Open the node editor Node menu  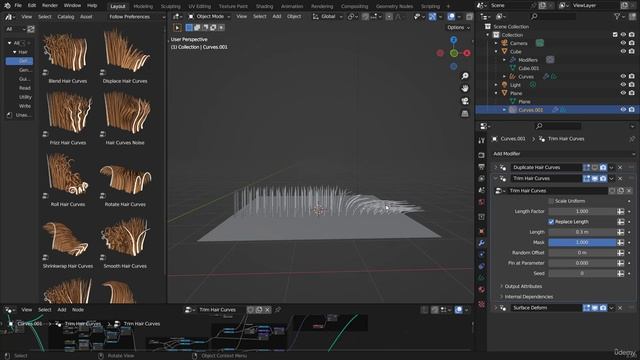(78, 310)
